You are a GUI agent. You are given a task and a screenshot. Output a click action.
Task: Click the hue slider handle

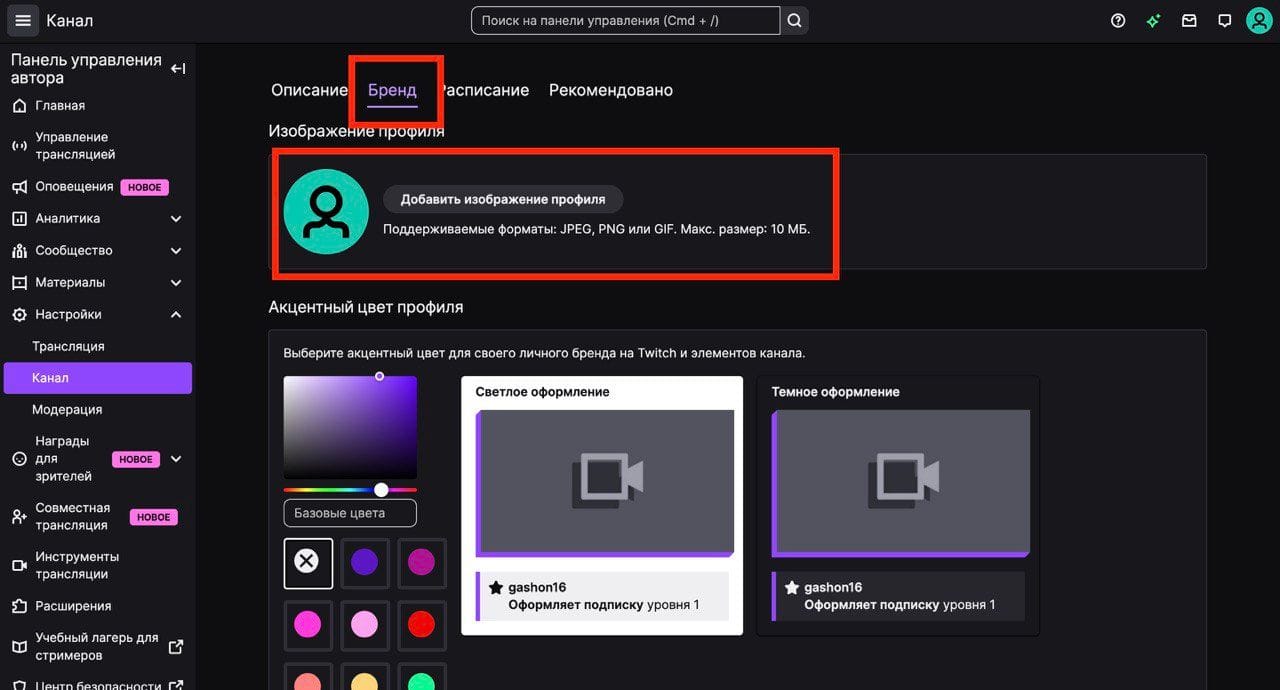coord(381,490)
